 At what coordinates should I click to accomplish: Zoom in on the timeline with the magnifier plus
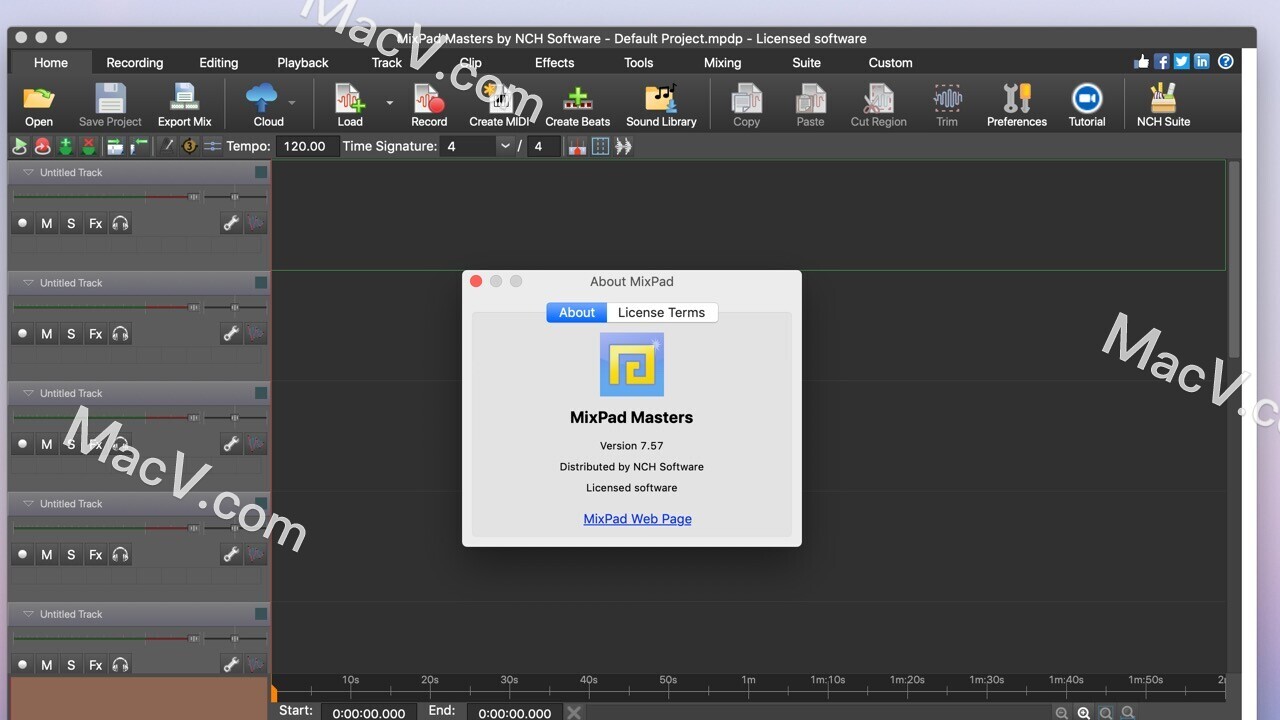(x=1084, y=713)
